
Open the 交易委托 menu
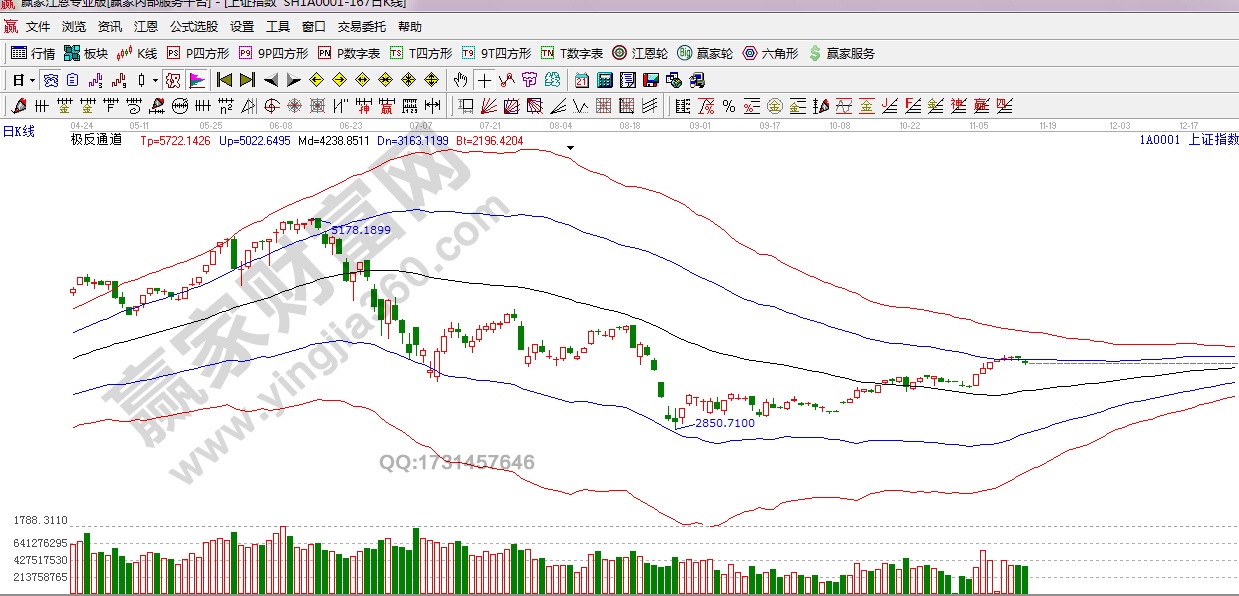[x=361, y=27]
